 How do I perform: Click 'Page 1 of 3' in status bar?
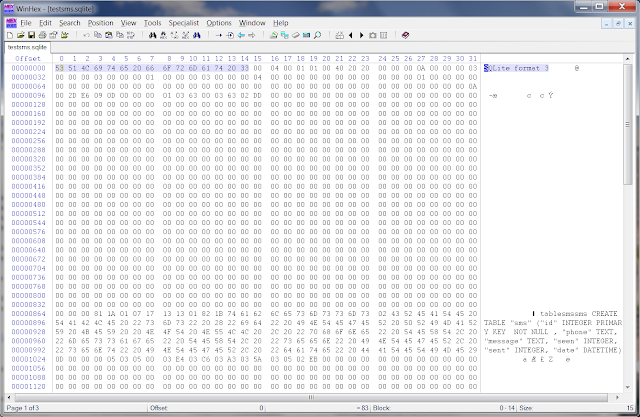(x=23, y=408)
